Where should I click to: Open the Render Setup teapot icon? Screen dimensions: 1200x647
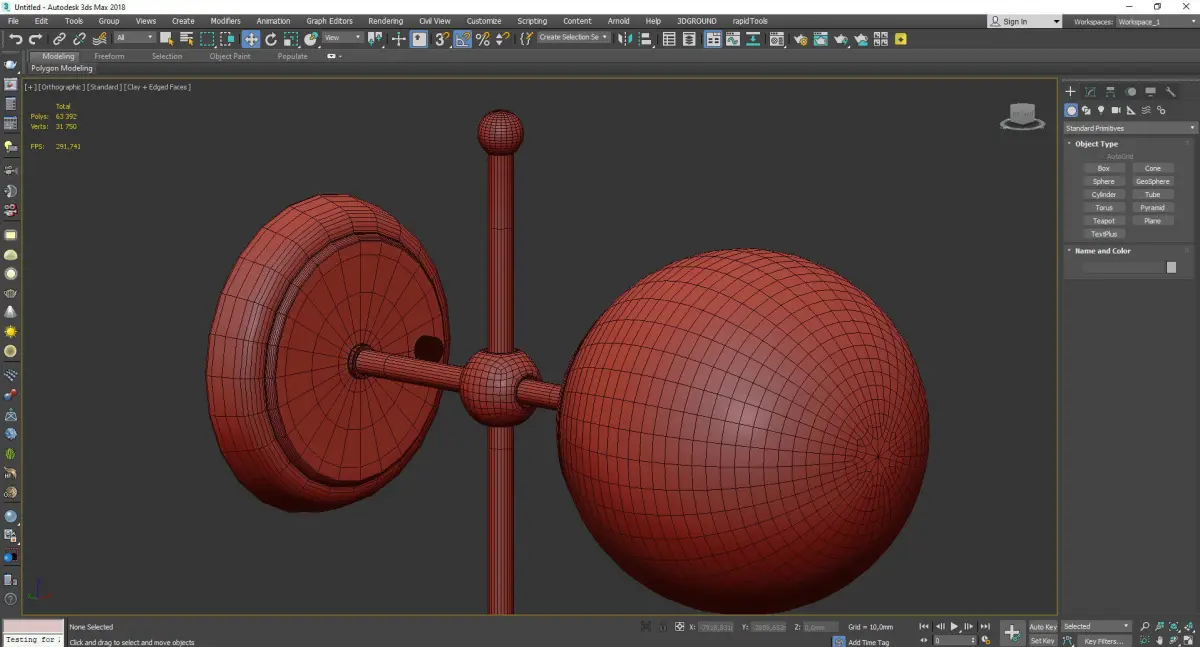click(x=800, y=38)
